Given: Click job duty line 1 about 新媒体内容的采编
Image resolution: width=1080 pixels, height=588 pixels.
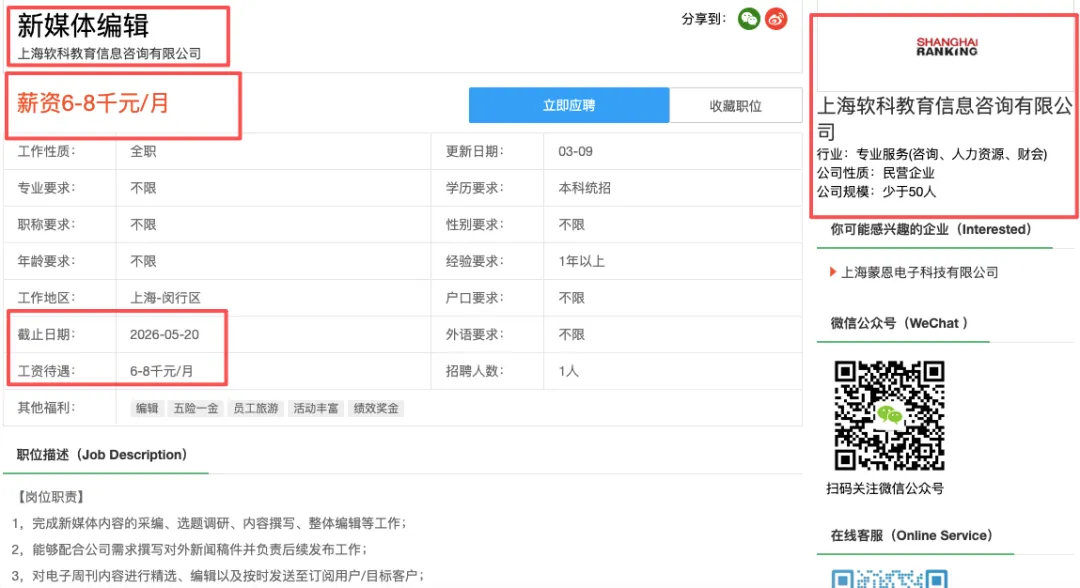Looking at the screenshot, I should click(209, 523).
